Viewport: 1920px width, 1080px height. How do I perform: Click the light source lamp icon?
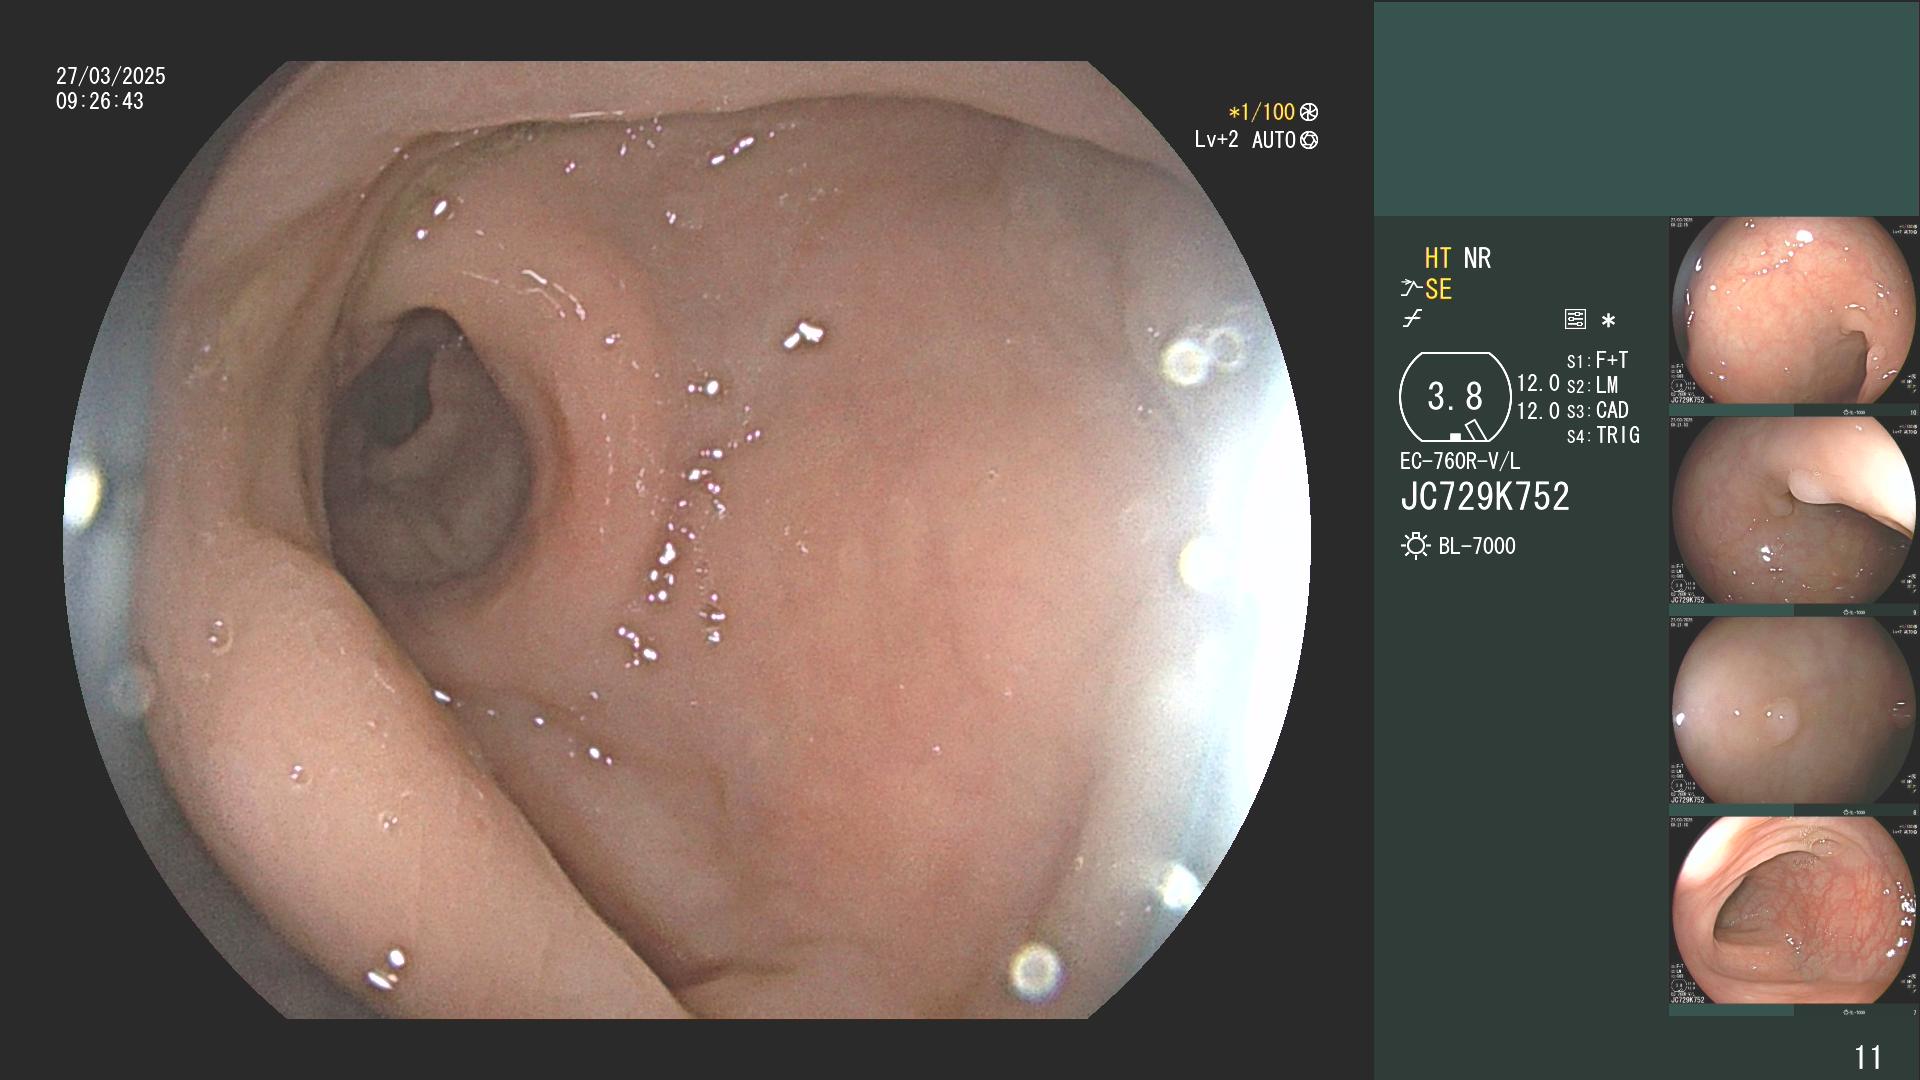(1415, 546)
